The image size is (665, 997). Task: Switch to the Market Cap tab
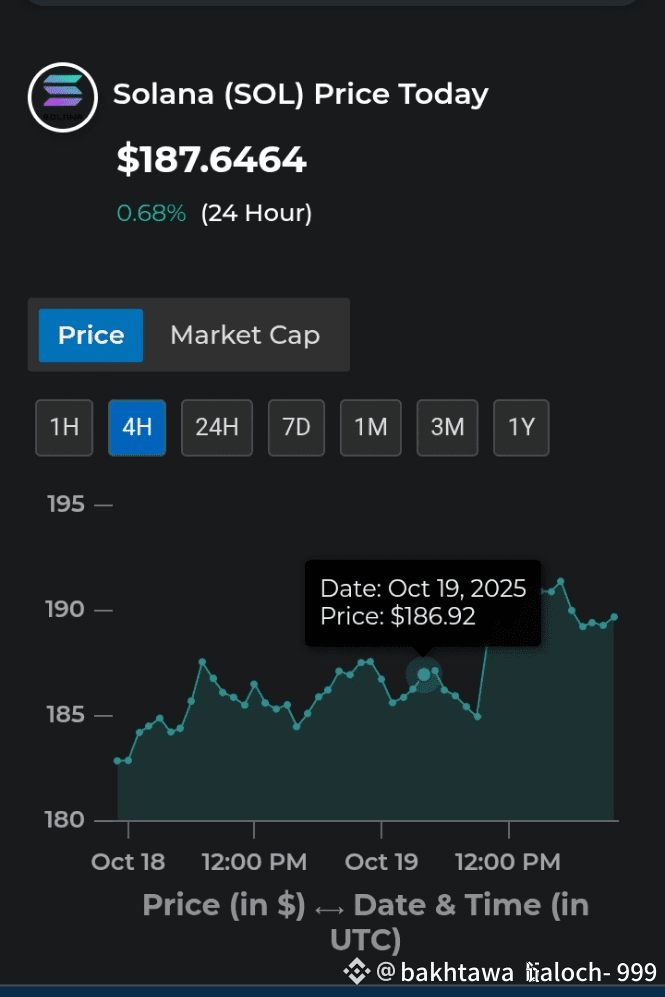tap(245, 335)
